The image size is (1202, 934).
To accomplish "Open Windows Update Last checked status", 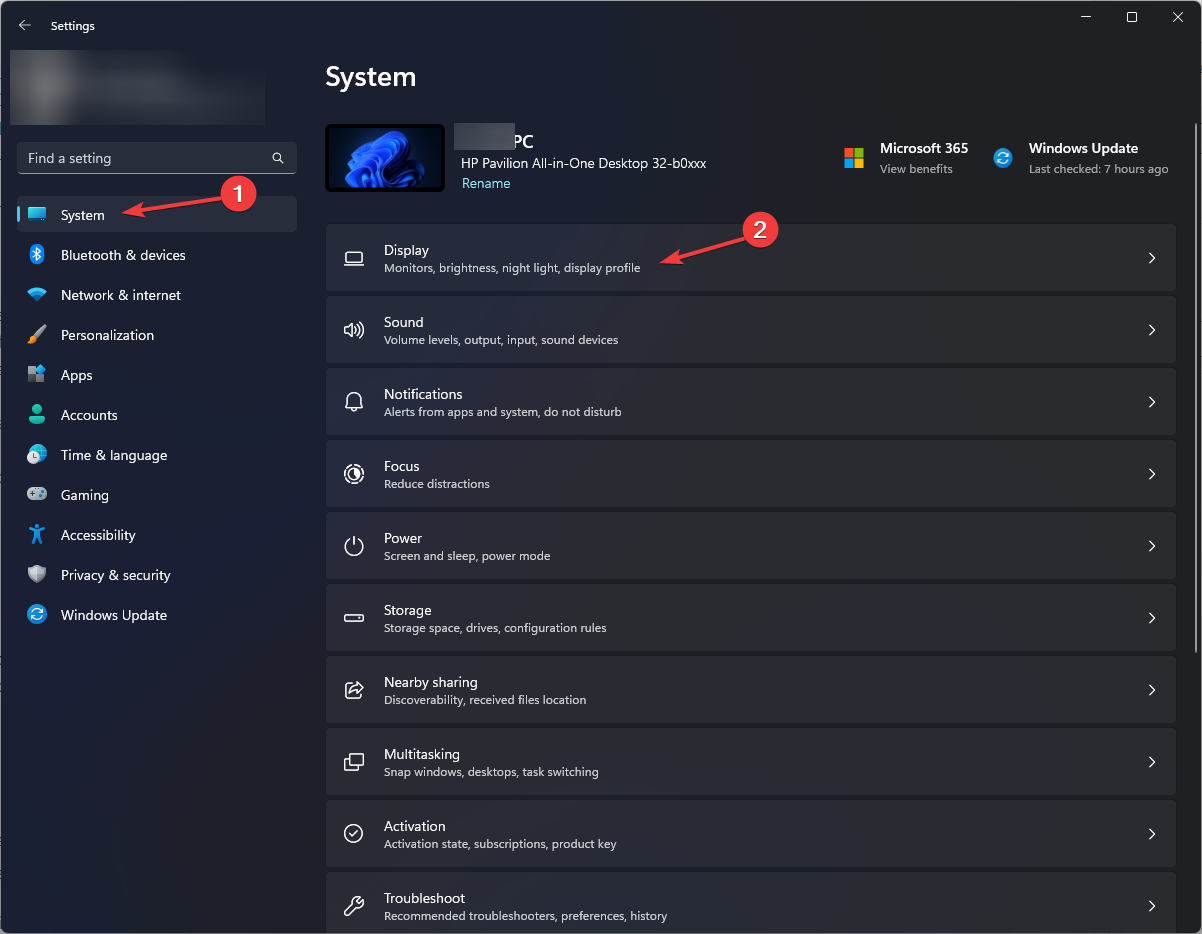I will (1098, 169).
